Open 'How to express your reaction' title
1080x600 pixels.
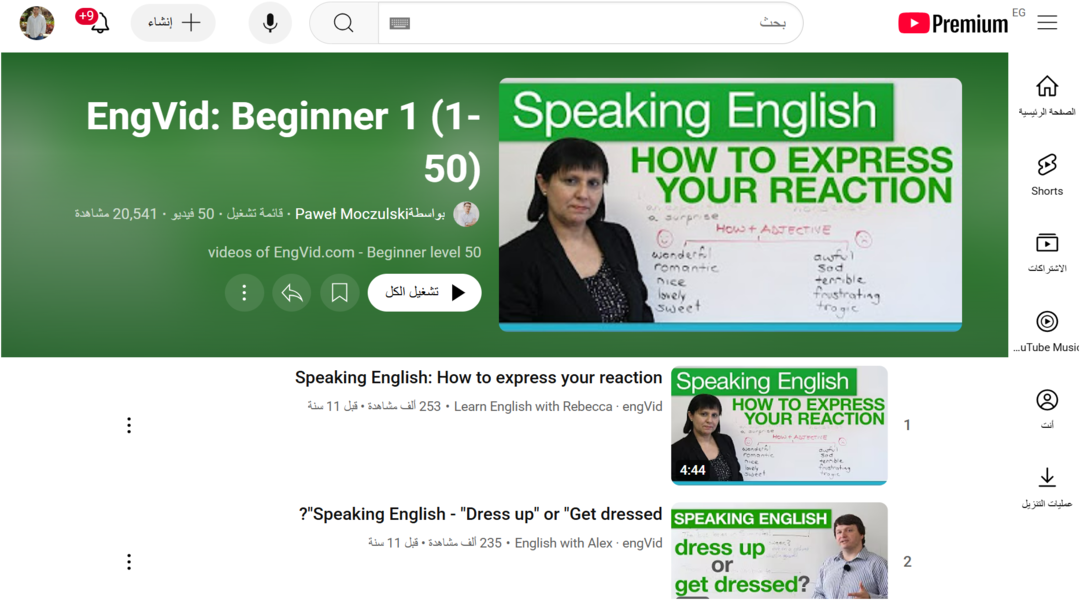(478, 377)
